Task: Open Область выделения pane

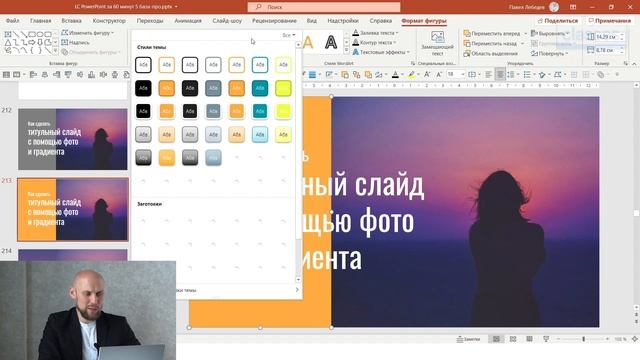Action: click(491, 53)
